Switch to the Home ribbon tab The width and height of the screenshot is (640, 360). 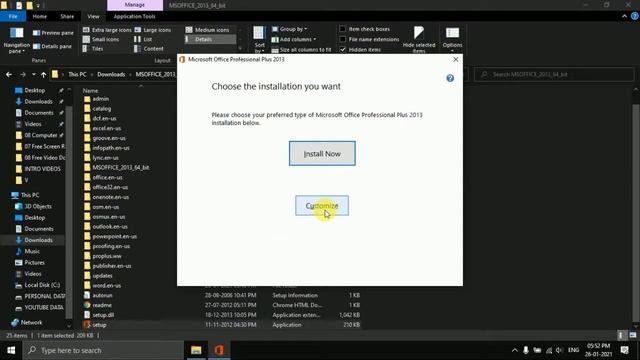coord(40,16)
